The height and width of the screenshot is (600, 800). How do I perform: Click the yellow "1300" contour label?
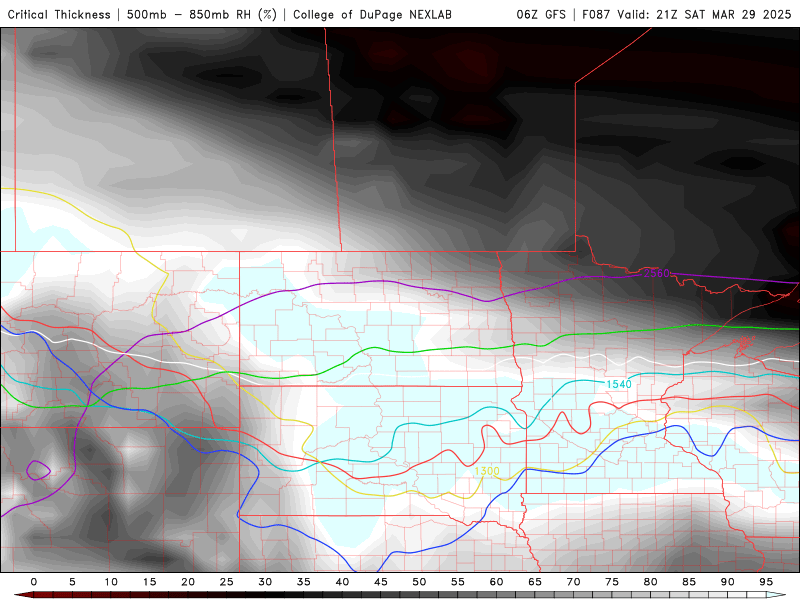(487, 471)
